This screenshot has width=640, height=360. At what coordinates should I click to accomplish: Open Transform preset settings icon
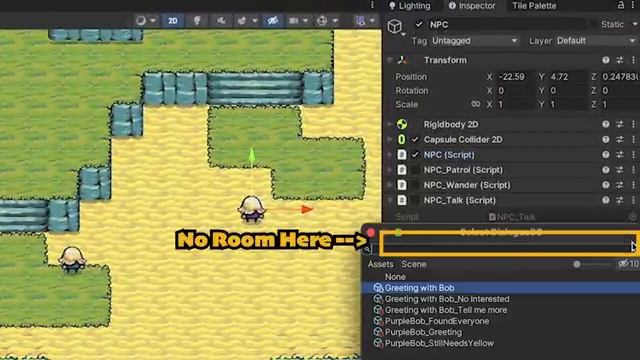pyautogui.click(x=620, y=60)
